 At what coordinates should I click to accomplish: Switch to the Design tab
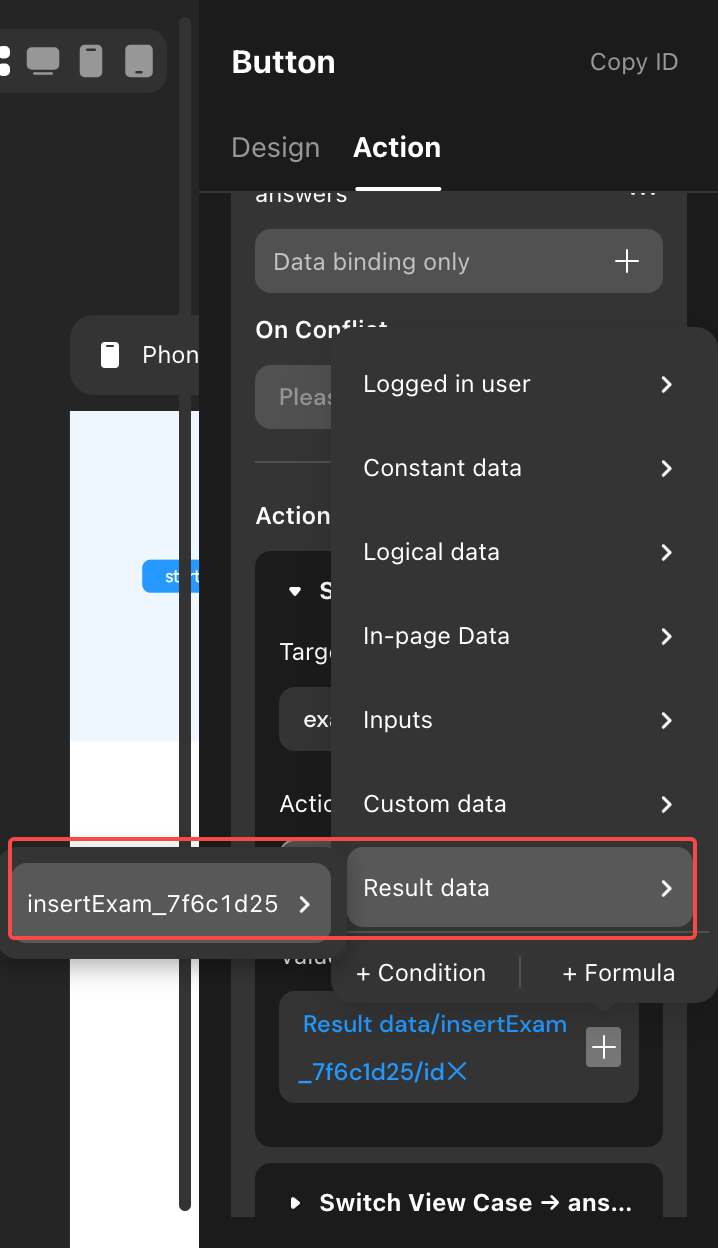coord(276,147)
